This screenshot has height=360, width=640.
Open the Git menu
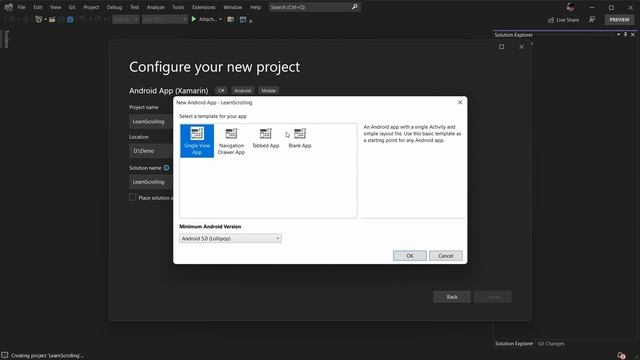click(72, 7)
